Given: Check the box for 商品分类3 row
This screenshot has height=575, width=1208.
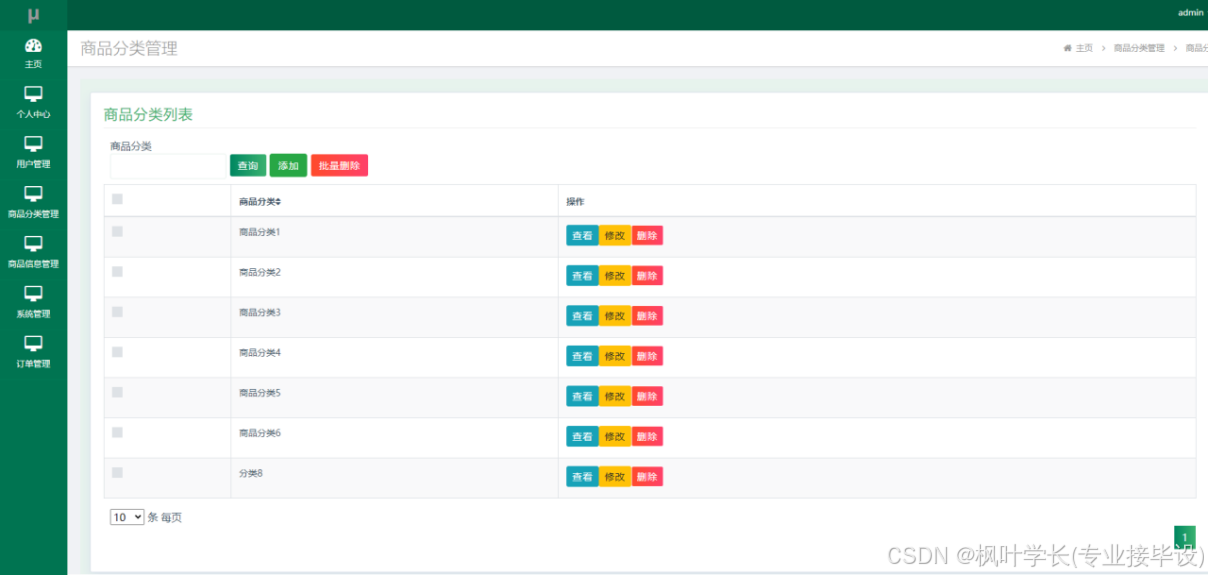Looking at the screenshot, I should pos(117,312).
